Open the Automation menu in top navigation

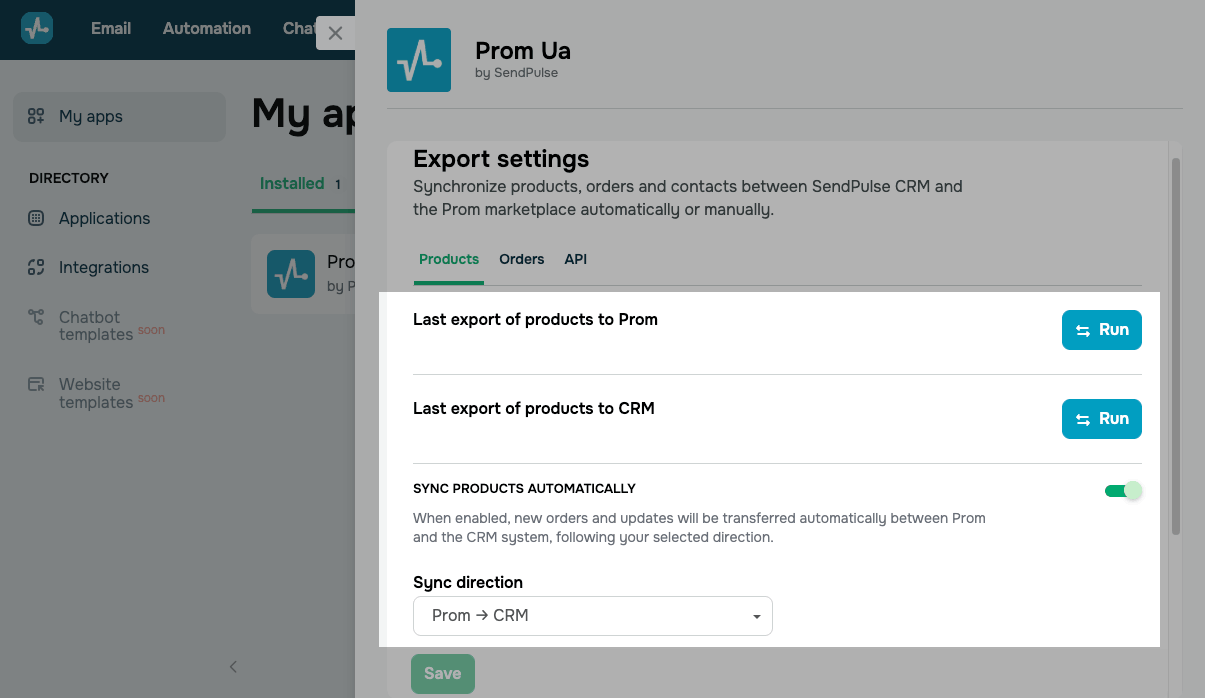coord(207,28)
